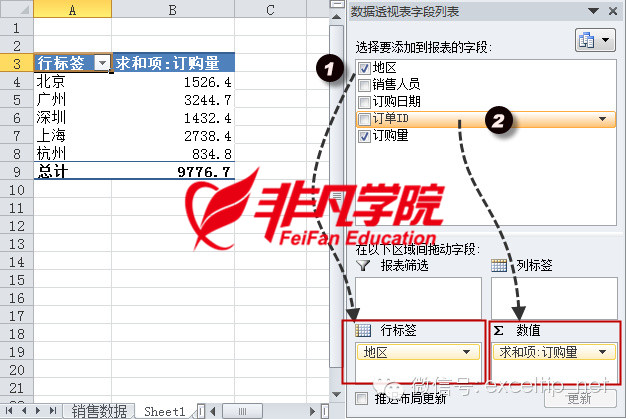Select the grand total 9776.7 cell

point(173,172)
